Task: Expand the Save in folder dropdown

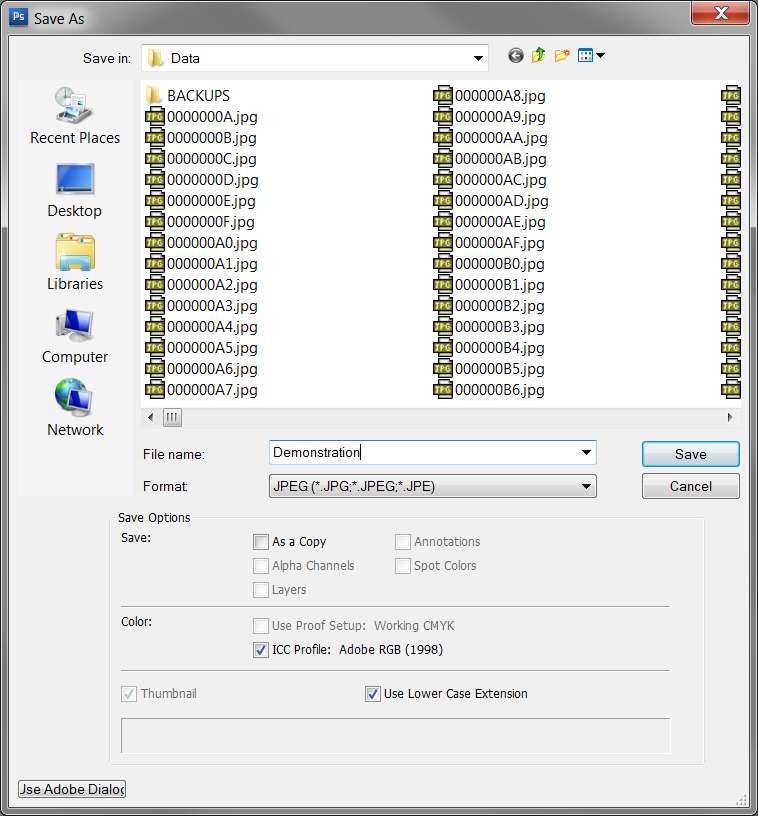Action: pos(478,58)
